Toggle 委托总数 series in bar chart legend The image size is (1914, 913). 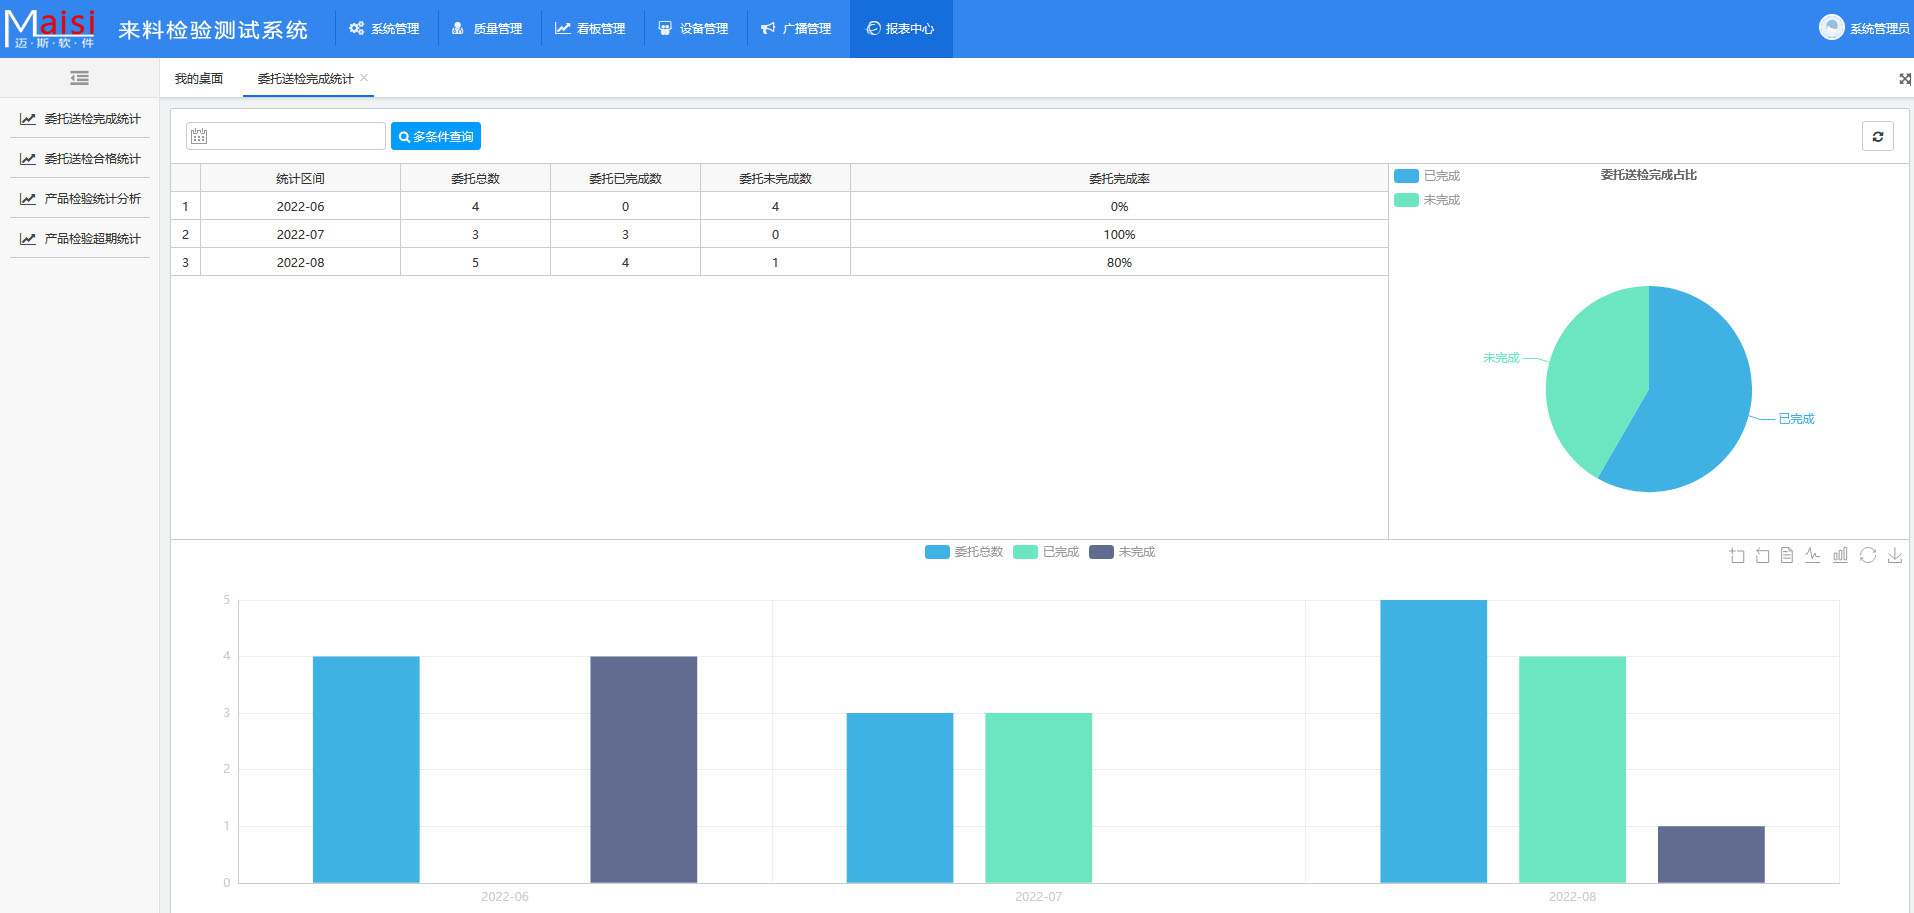[964, 552]
